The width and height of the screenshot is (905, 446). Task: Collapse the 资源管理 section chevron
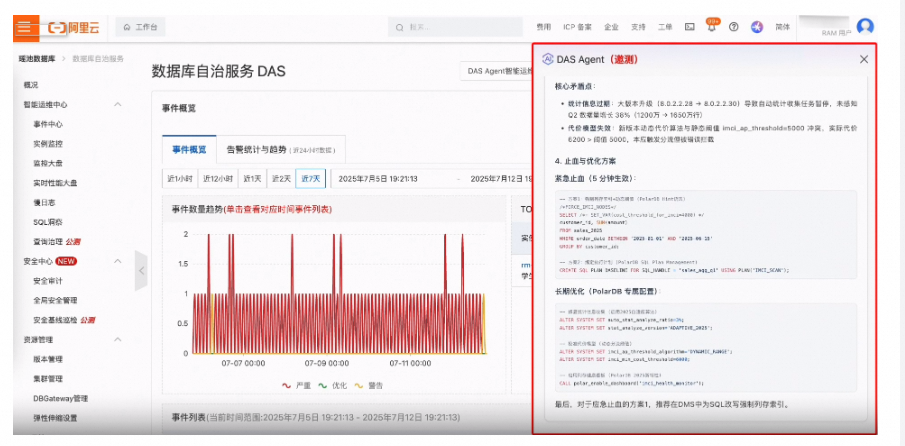point(118,340)
